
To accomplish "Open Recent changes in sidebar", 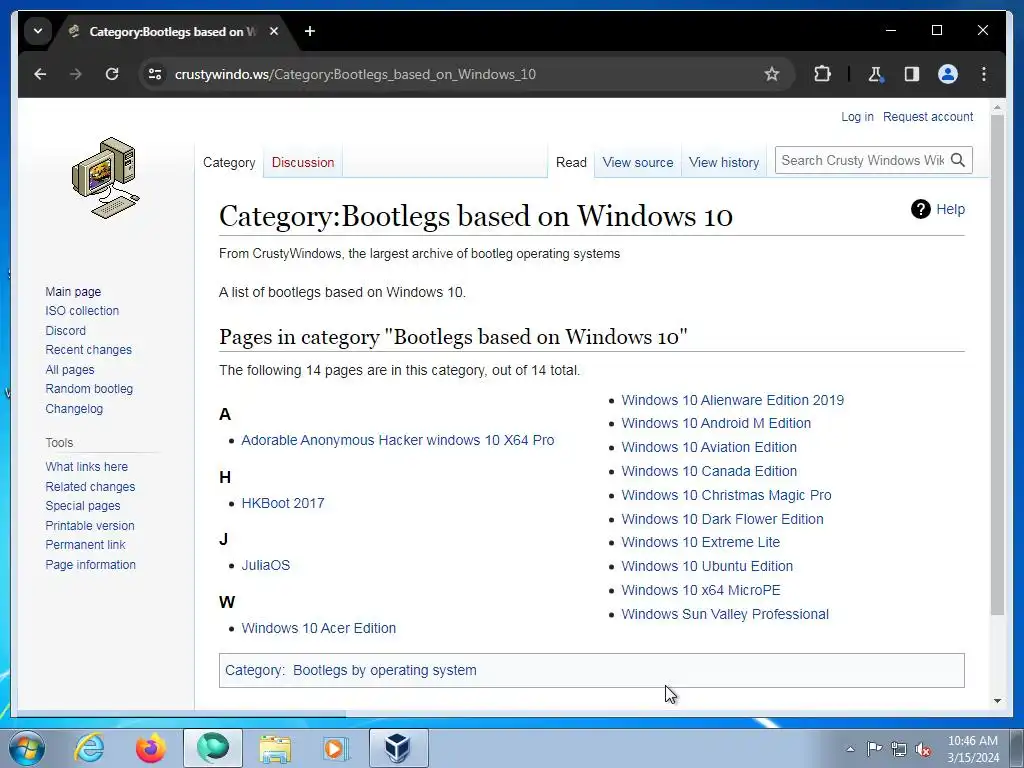I will coord(88,350).
